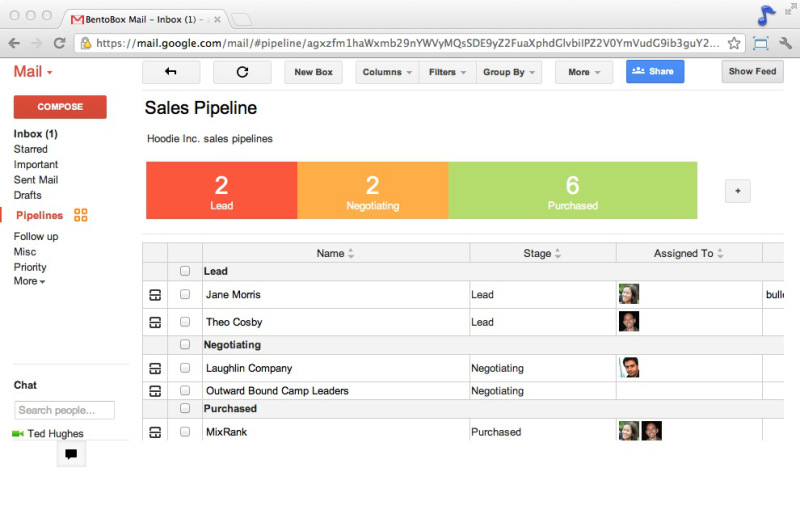
Task: Bookmark page with the star icon
Action: coord(734,43)
